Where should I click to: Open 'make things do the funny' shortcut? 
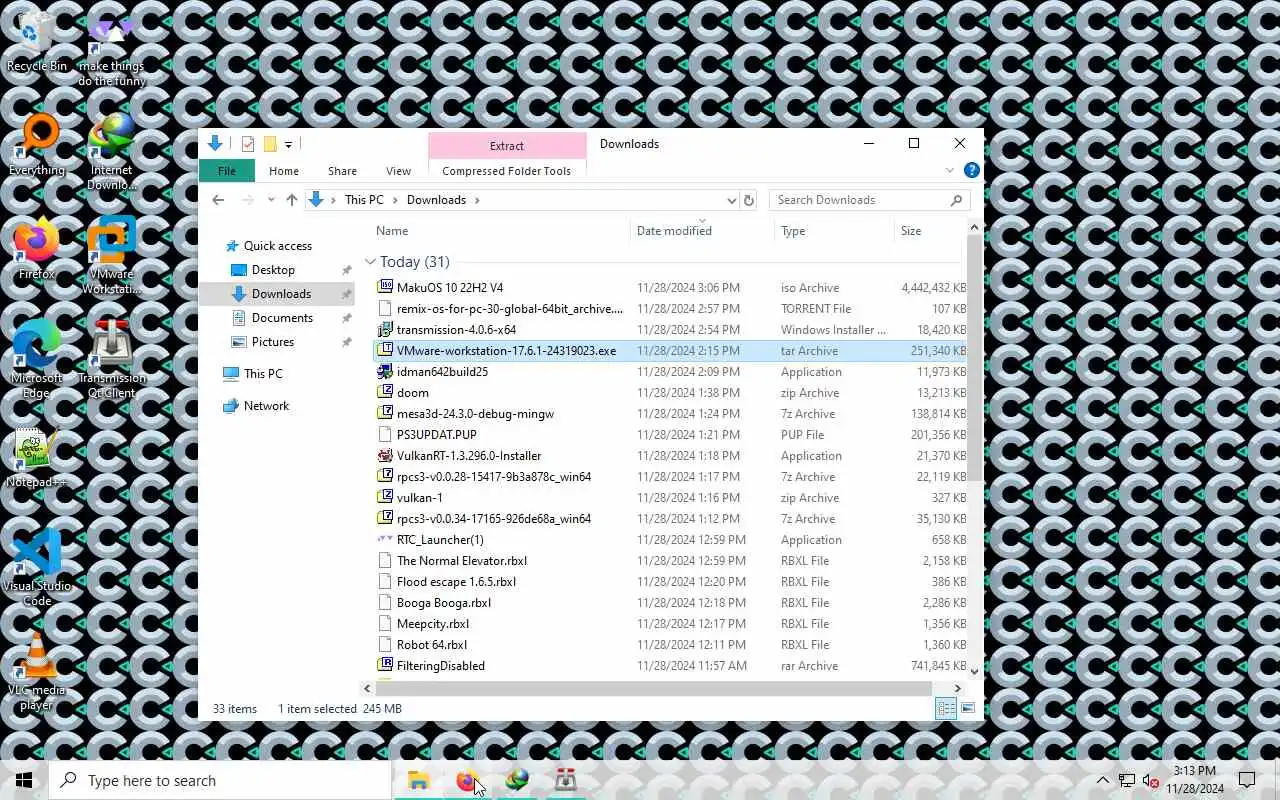[x=112, y=49]
